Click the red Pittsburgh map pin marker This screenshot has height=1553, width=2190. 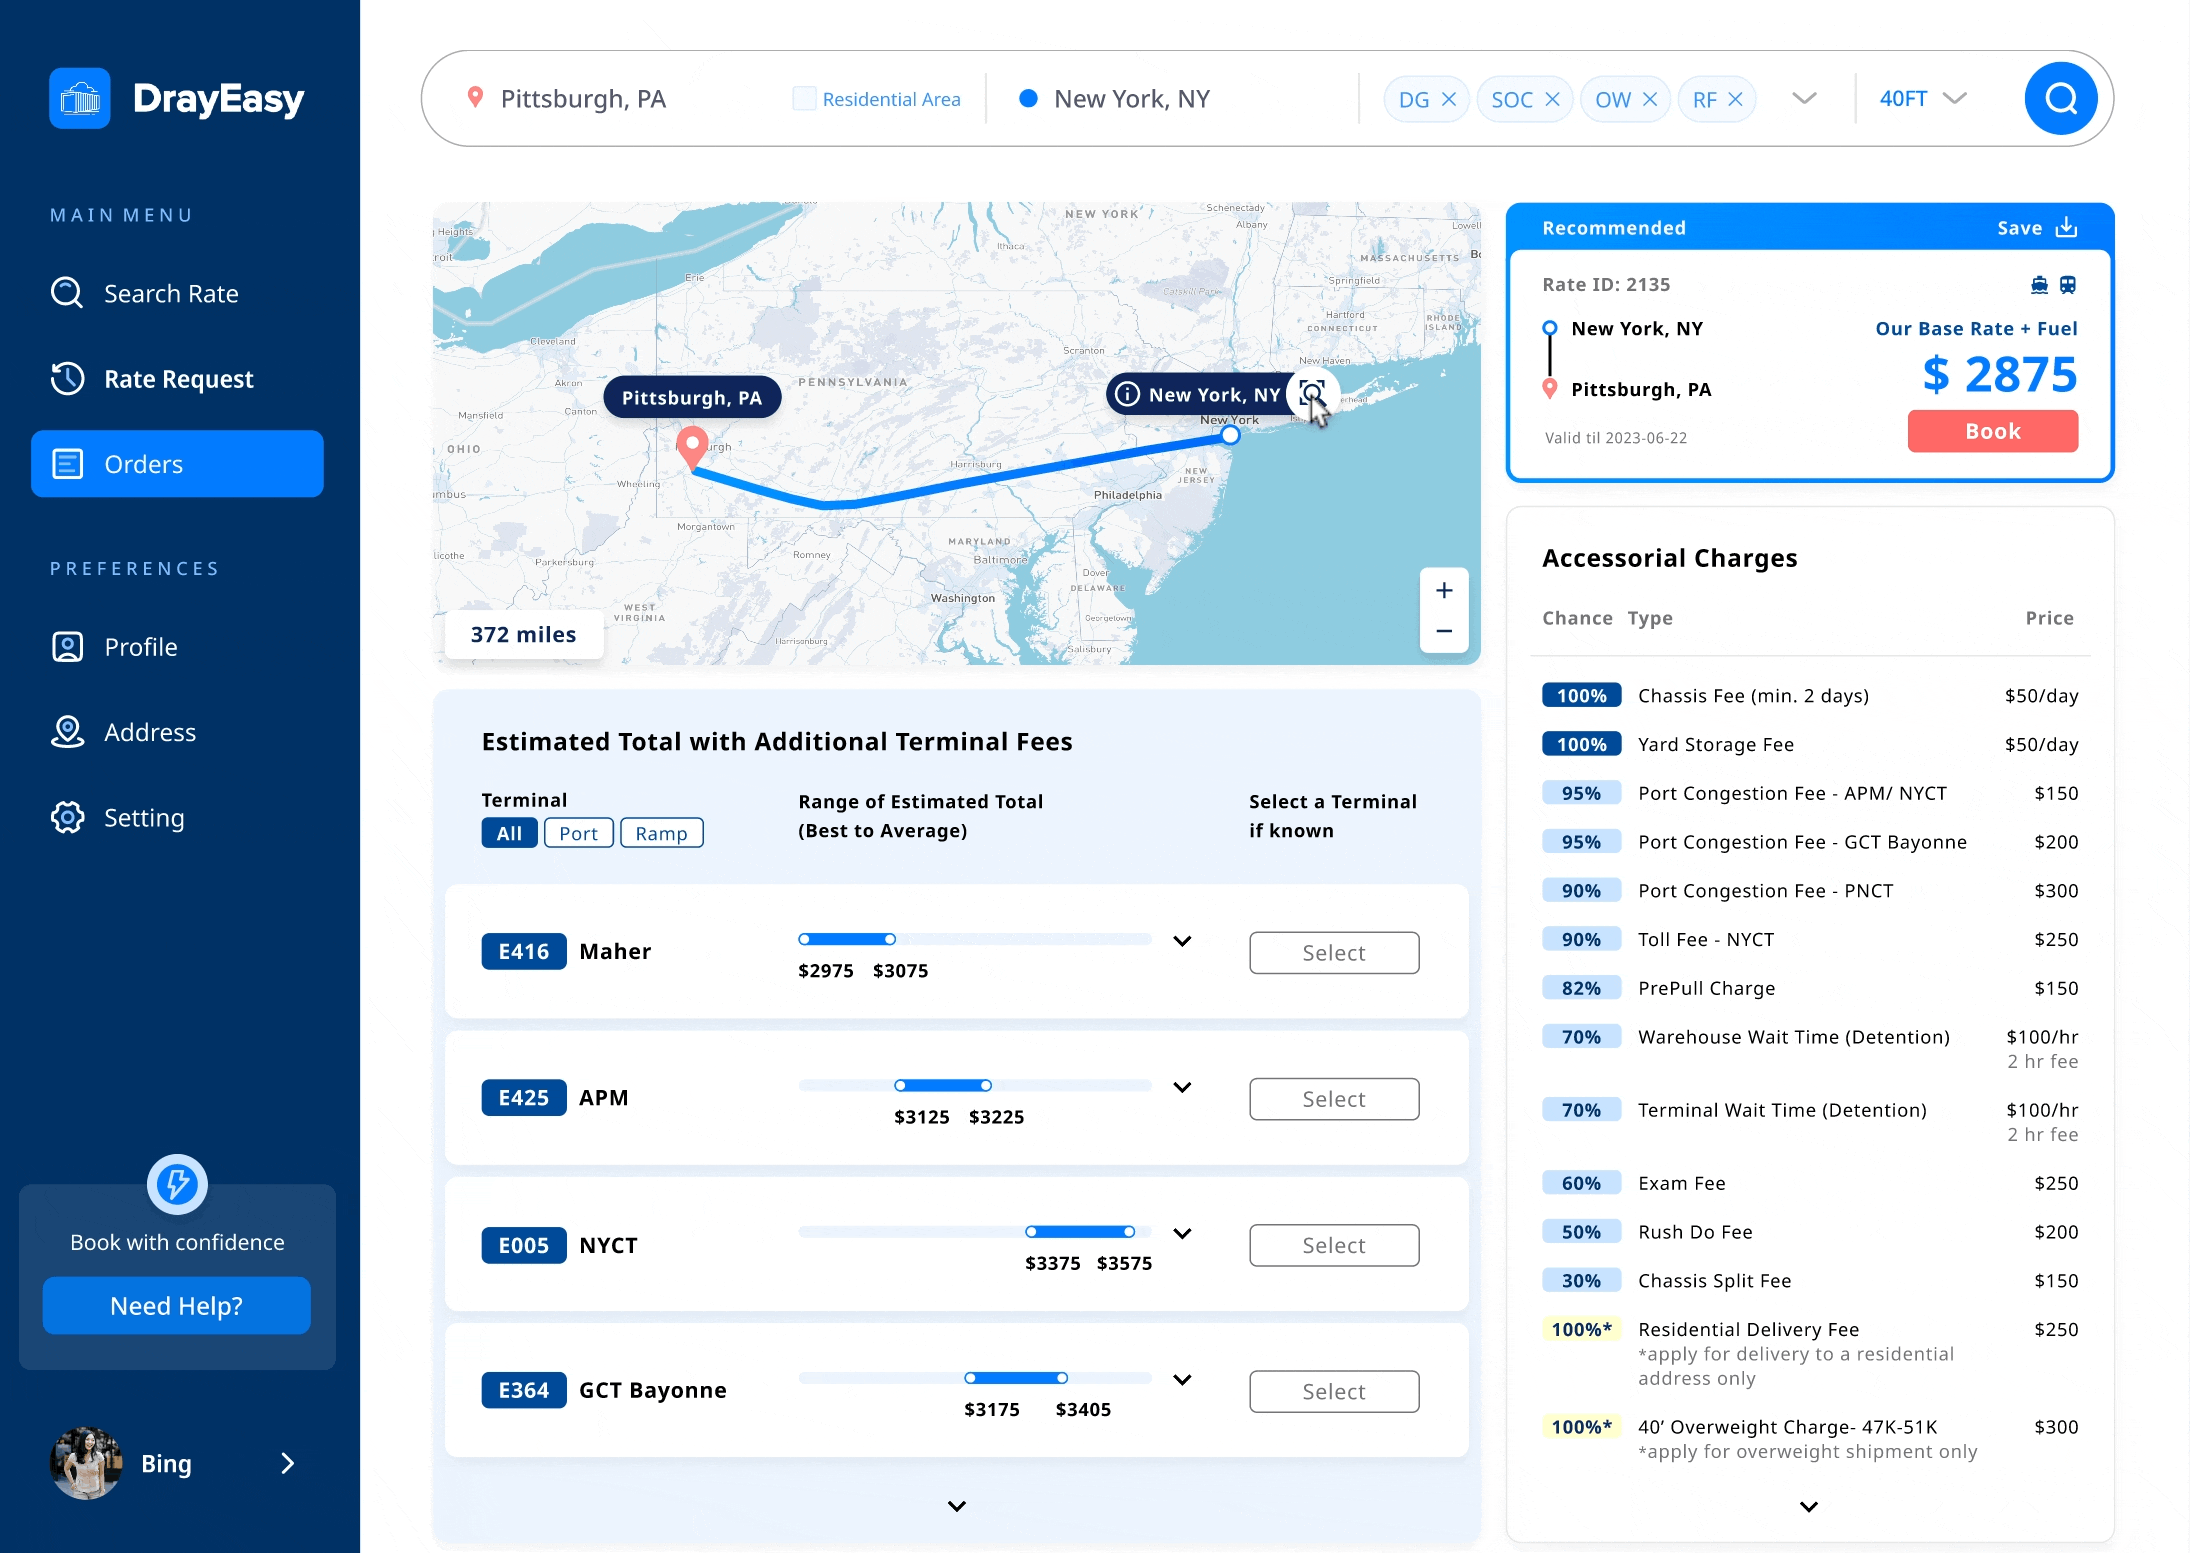click(x=692, y=444)
